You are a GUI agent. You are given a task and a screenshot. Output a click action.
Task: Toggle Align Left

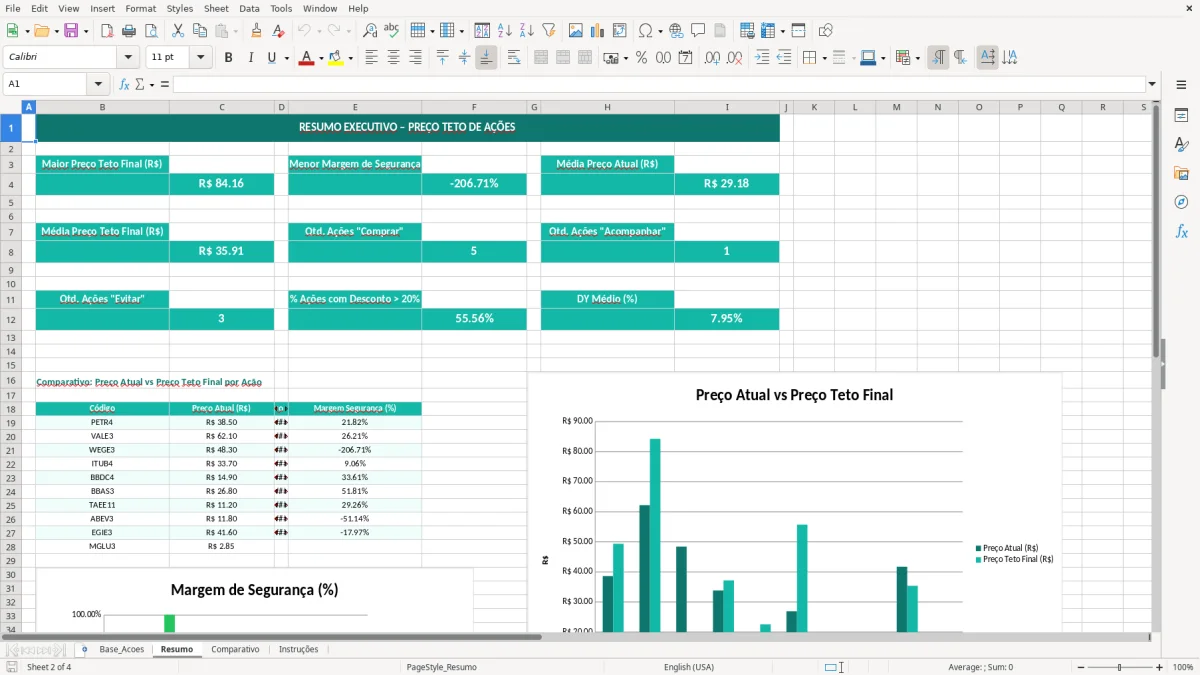[371, 58]
